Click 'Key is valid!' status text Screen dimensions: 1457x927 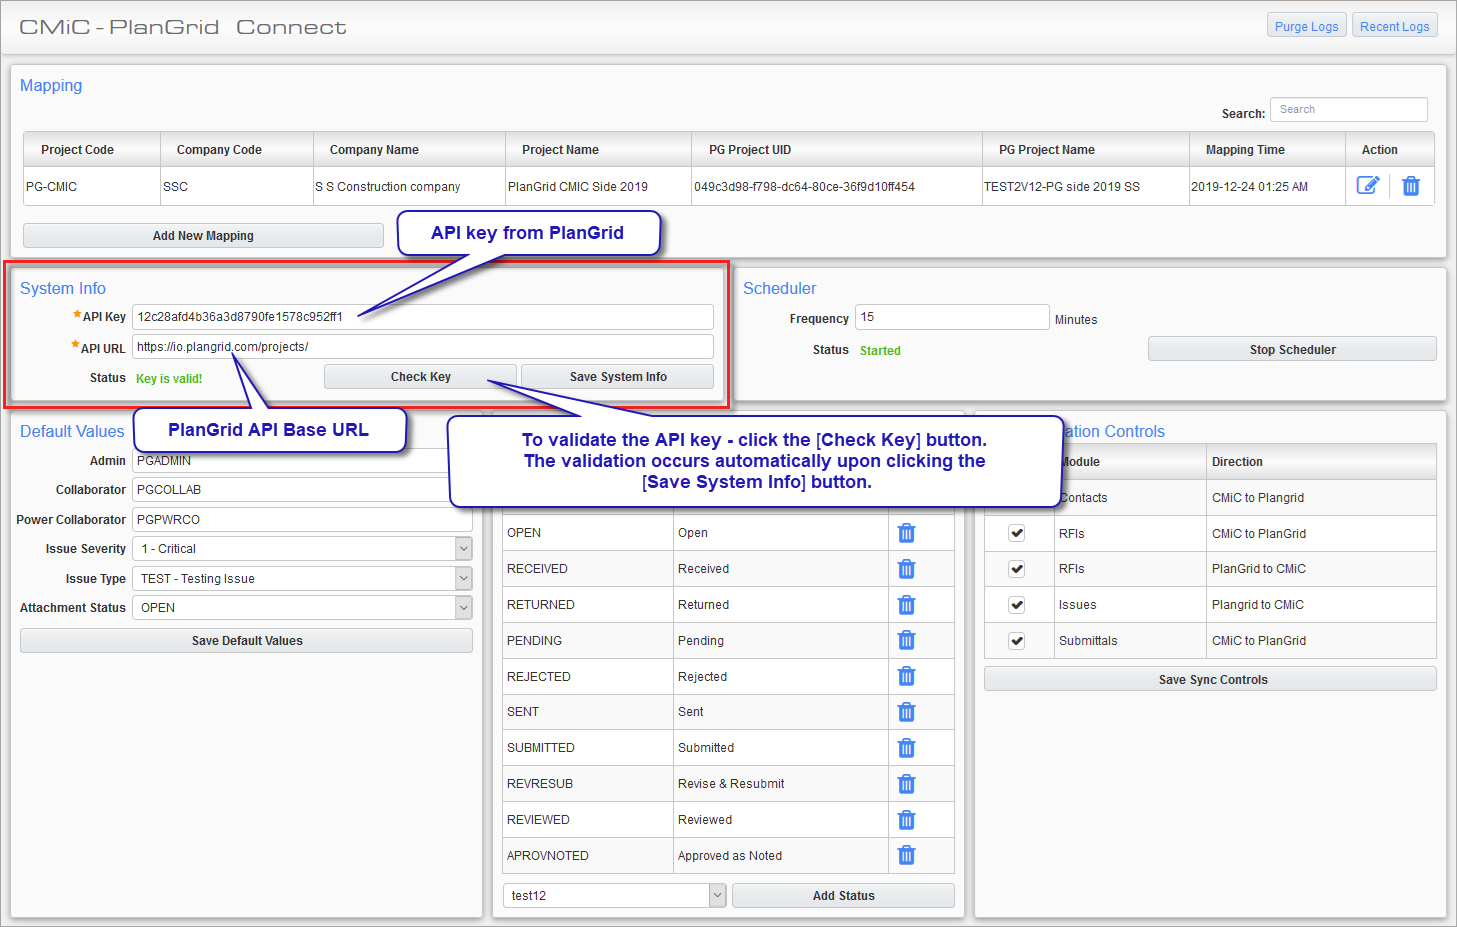(x=169, y=378)
